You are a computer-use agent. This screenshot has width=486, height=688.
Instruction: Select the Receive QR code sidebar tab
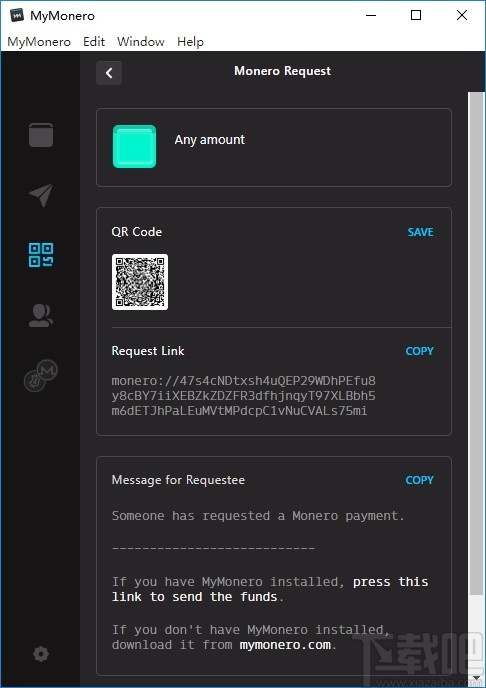[x=41, y=255]
